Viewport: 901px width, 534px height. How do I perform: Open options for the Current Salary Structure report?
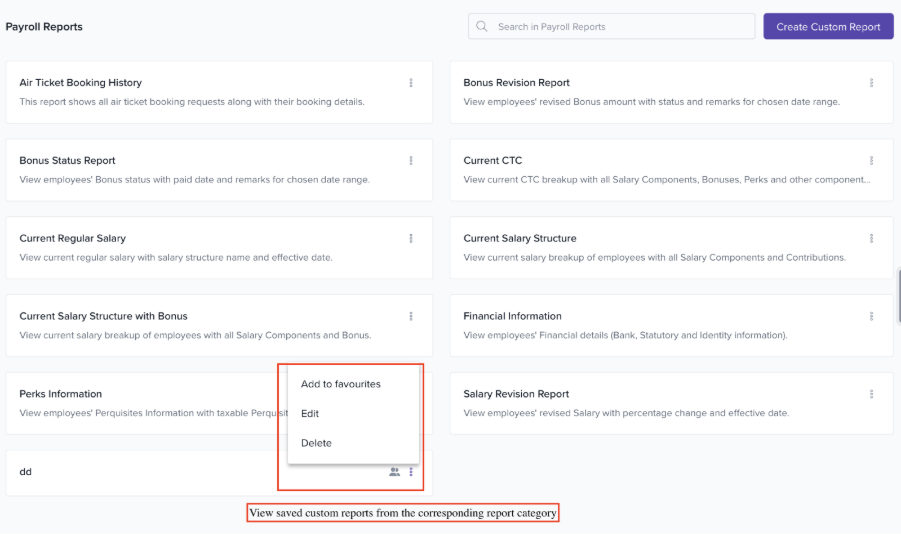(x=871, y=238)
